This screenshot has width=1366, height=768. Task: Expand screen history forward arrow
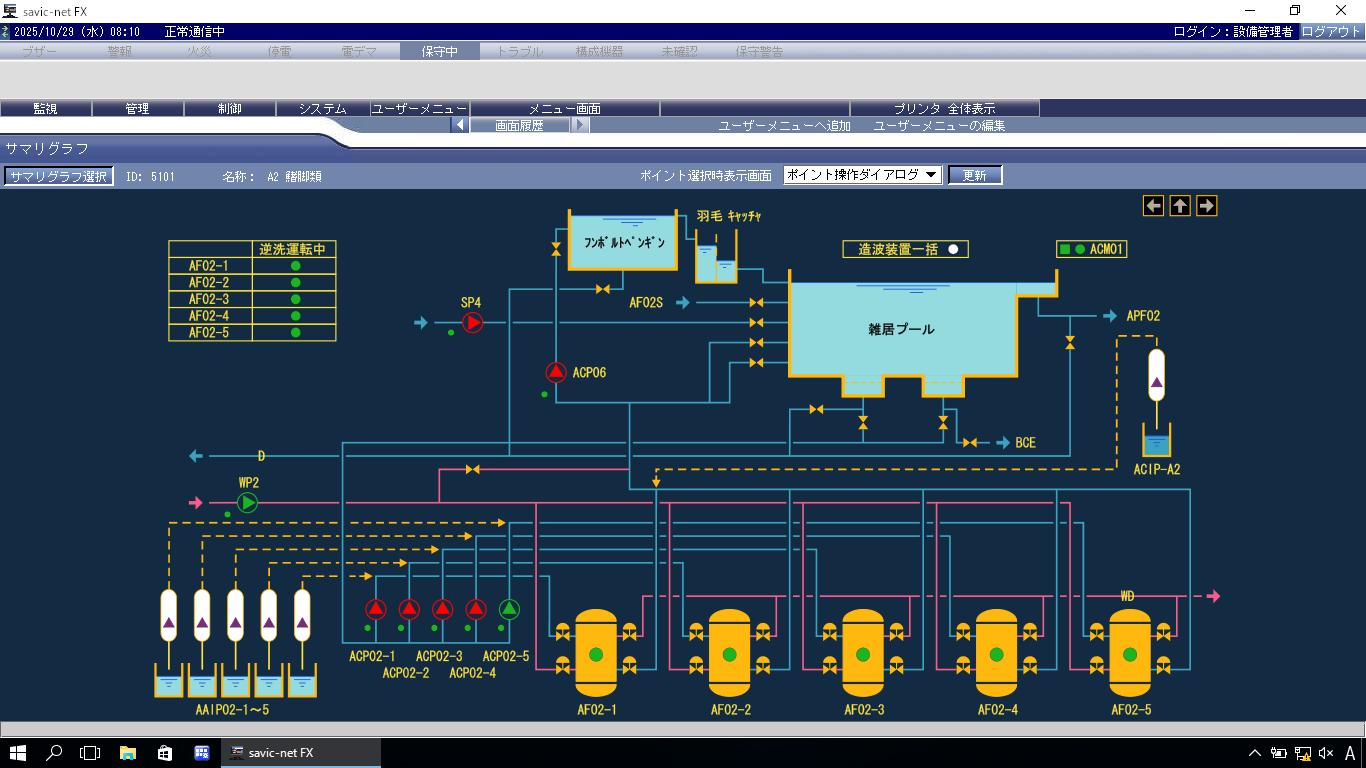click(x=580, y=126)
